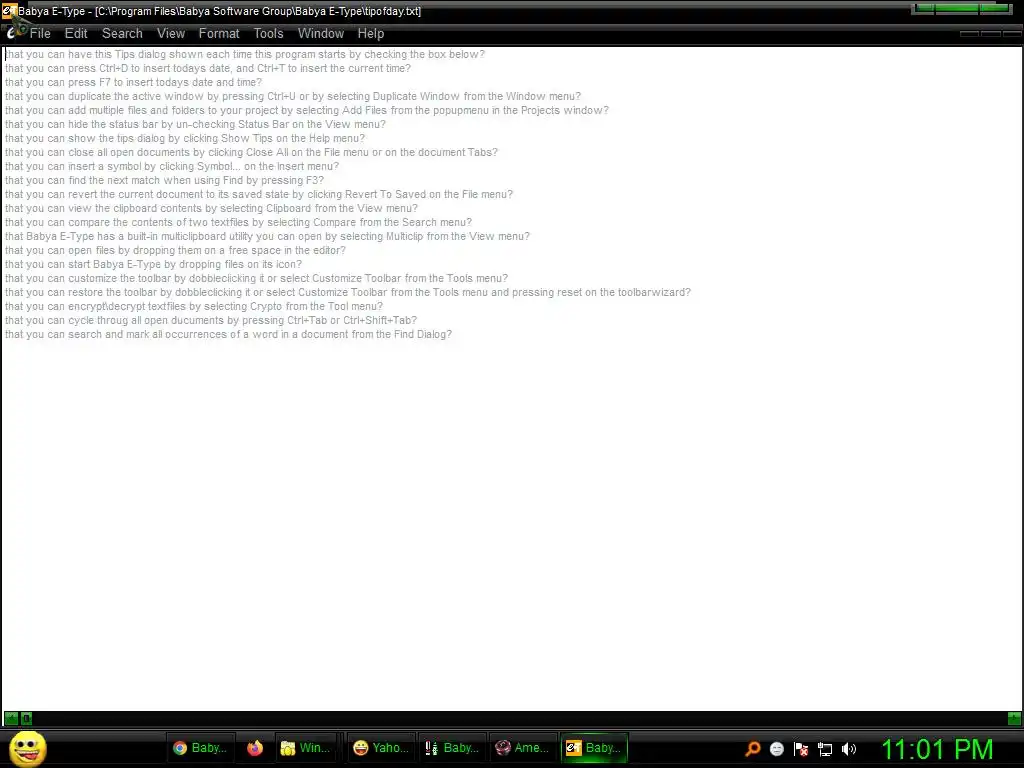Screen dimensions: 1024x768
Task: Click the line about pressing F7 for date and time
Action: pyautogui.click(x=133, y=82)
